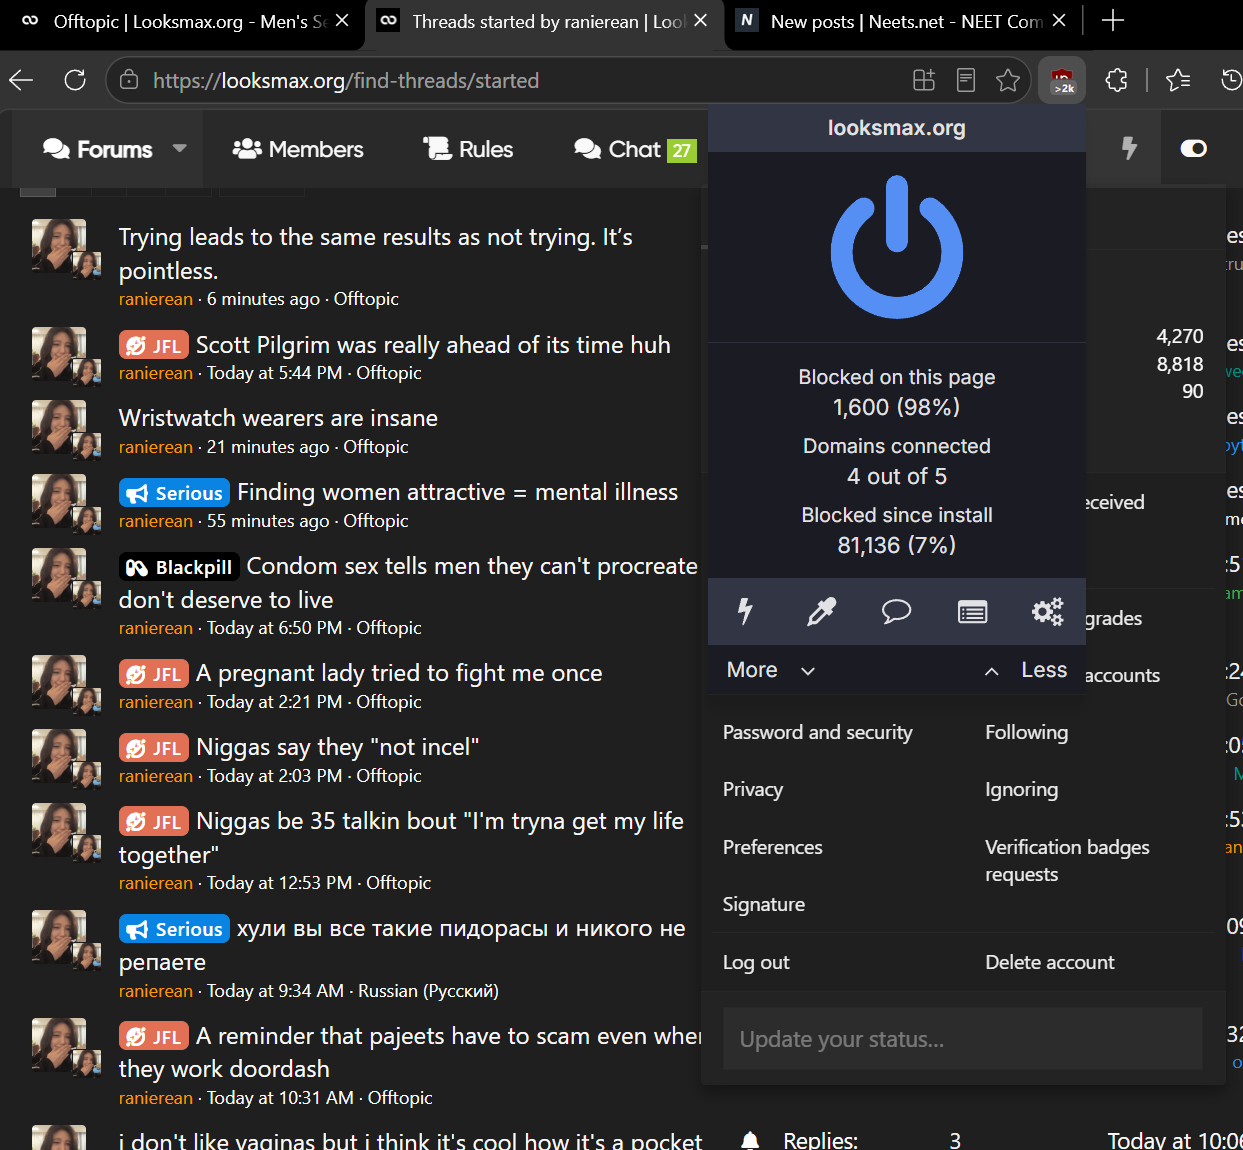Screen dimensions: 1243x1150
Task: Open browser history clock icon
Action: [x=1231, y=80]
